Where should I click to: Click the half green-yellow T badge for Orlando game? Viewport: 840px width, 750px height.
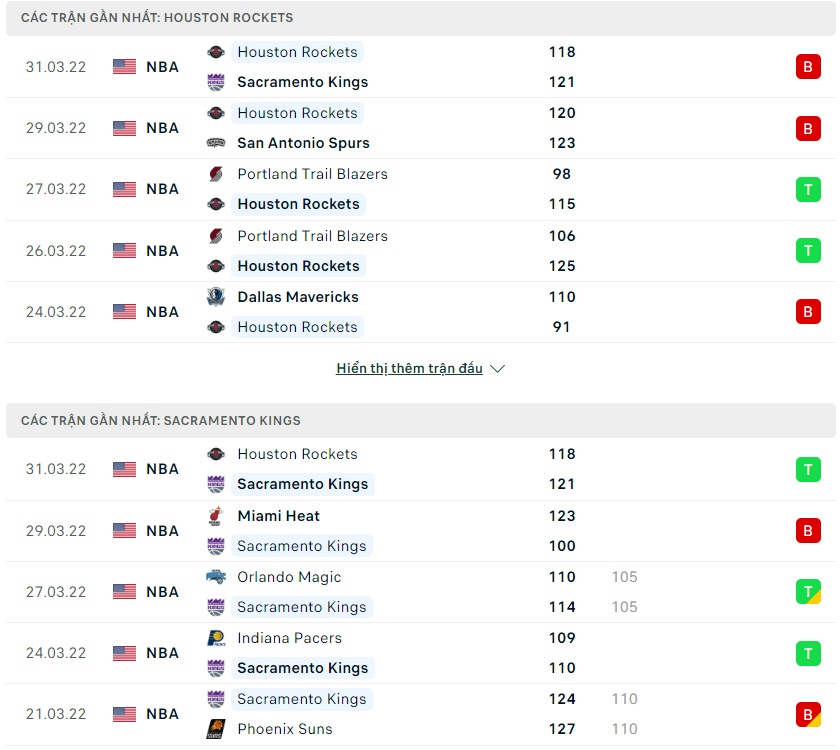pos(808,592)
